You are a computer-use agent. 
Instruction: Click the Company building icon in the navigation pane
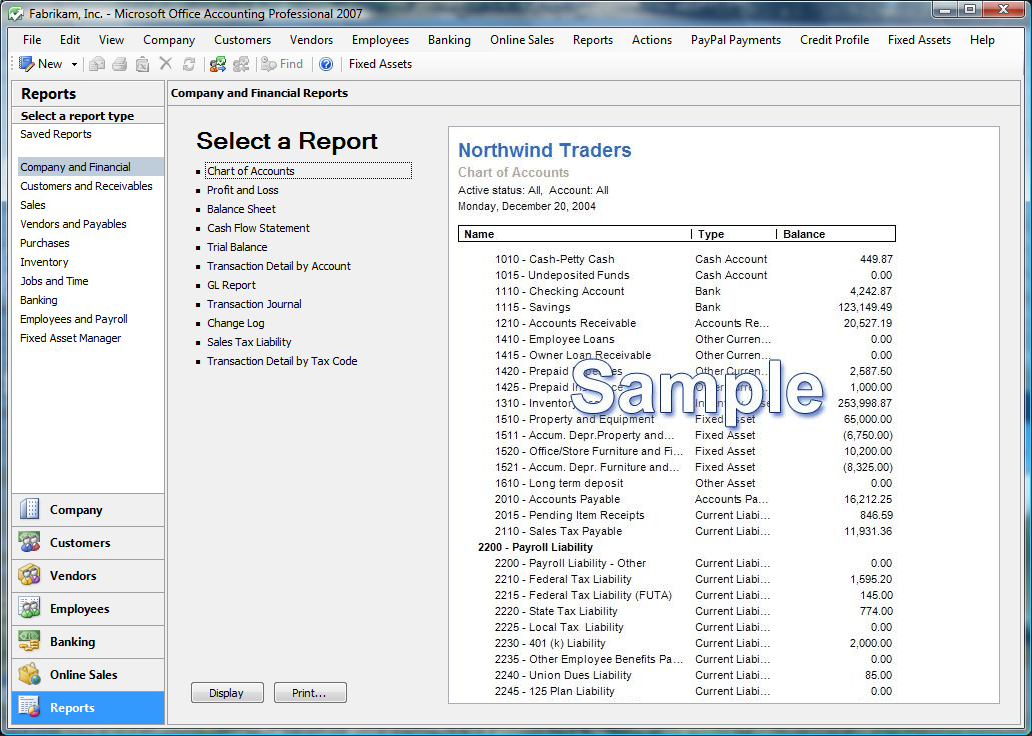tap(30, 509)
